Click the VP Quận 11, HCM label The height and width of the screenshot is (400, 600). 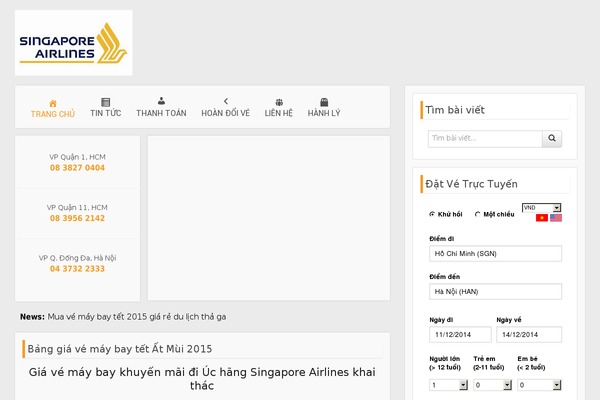[77, 207]
